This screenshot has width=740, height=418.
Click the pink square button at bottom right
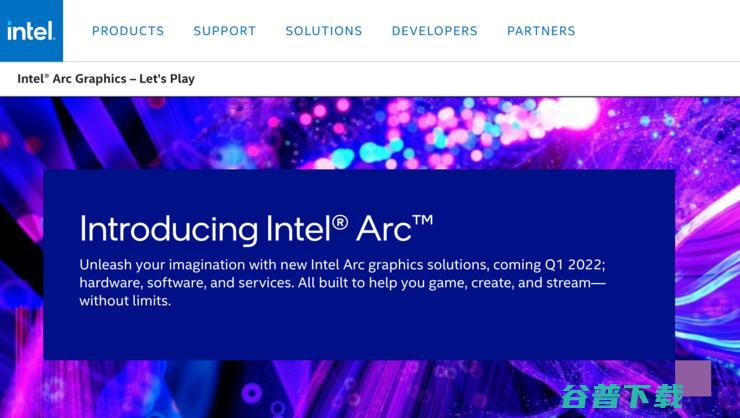click(693, 378)
